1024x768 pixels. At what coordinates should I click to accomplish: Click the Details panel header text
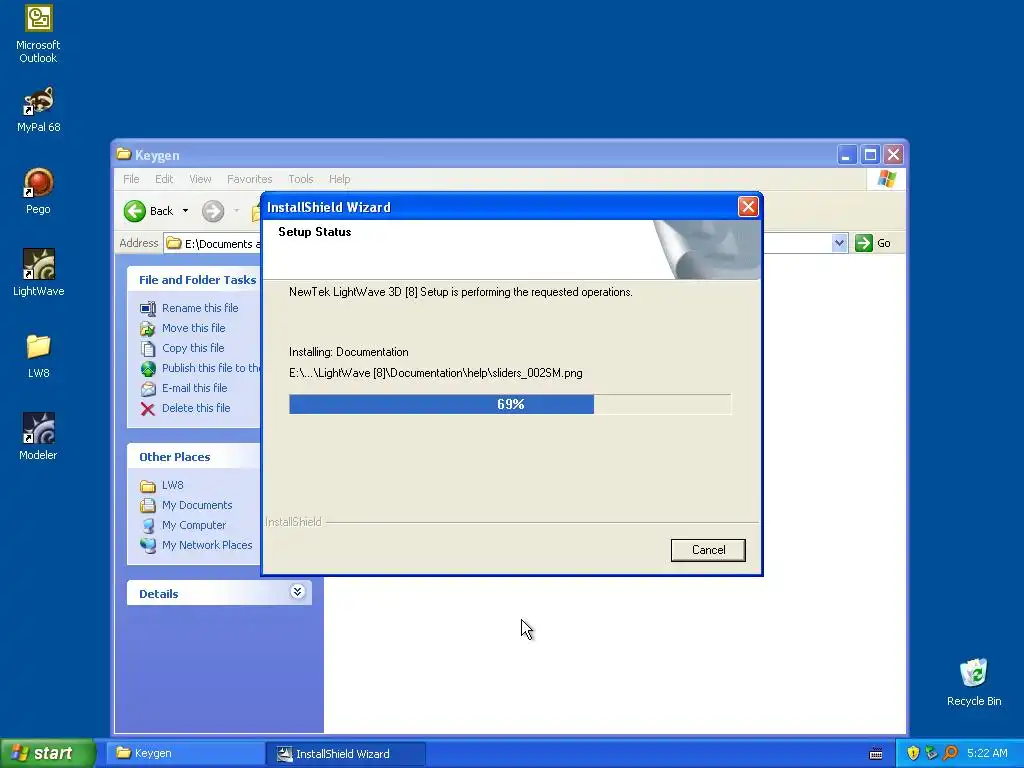[159, 594]
